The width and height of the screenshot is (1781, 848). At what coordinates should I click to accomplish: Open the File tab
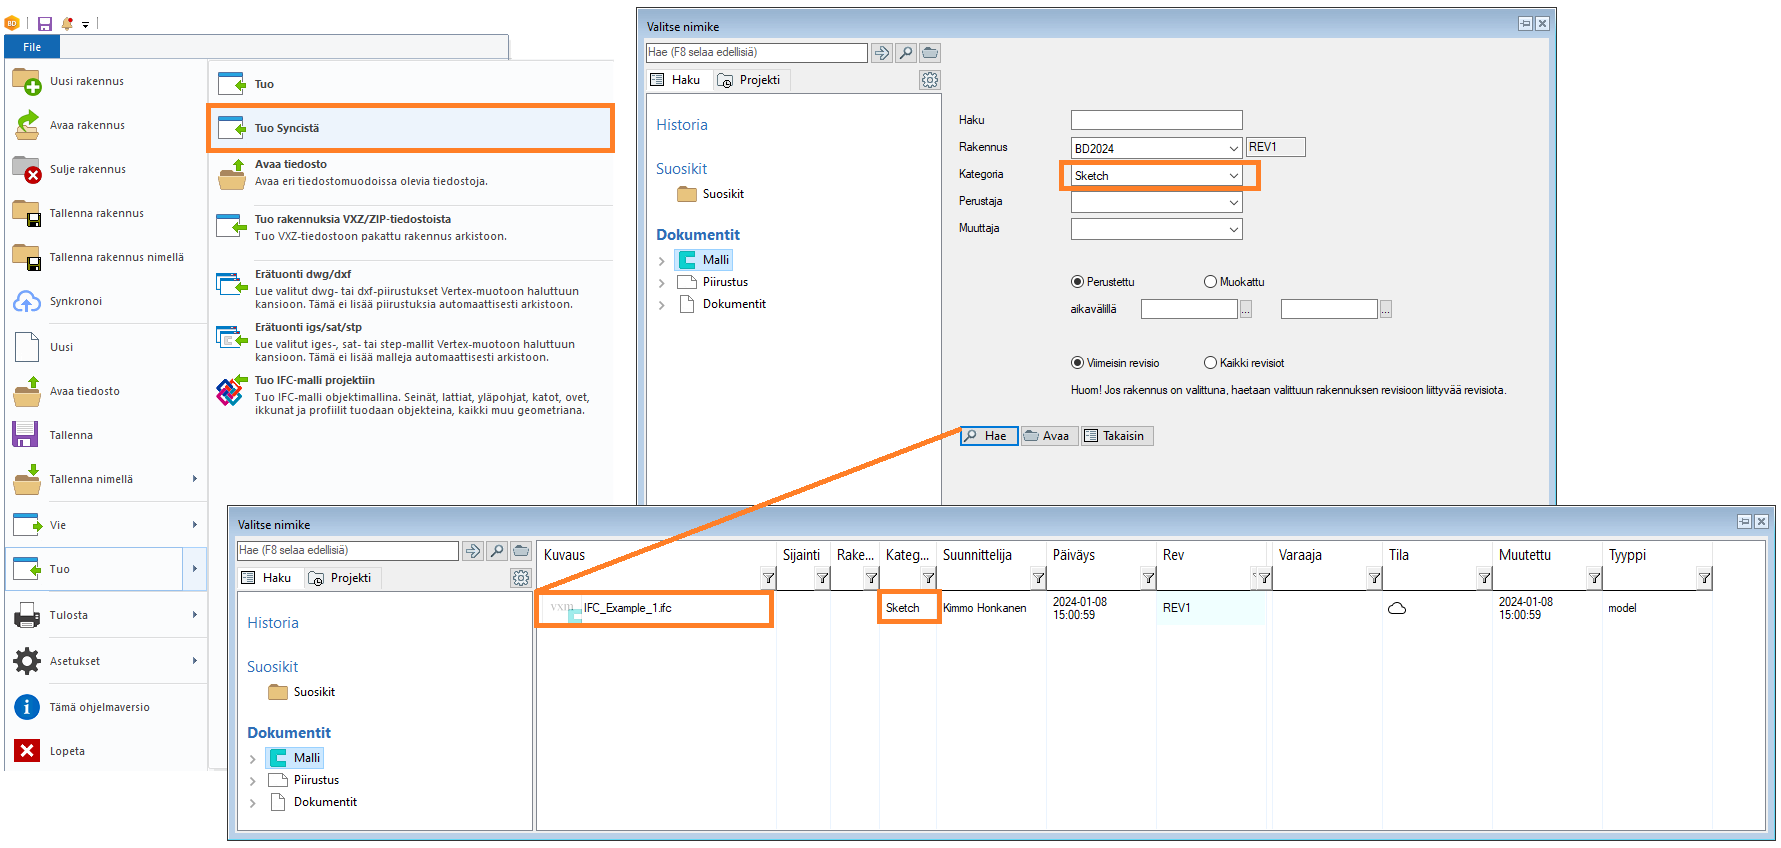32,47
